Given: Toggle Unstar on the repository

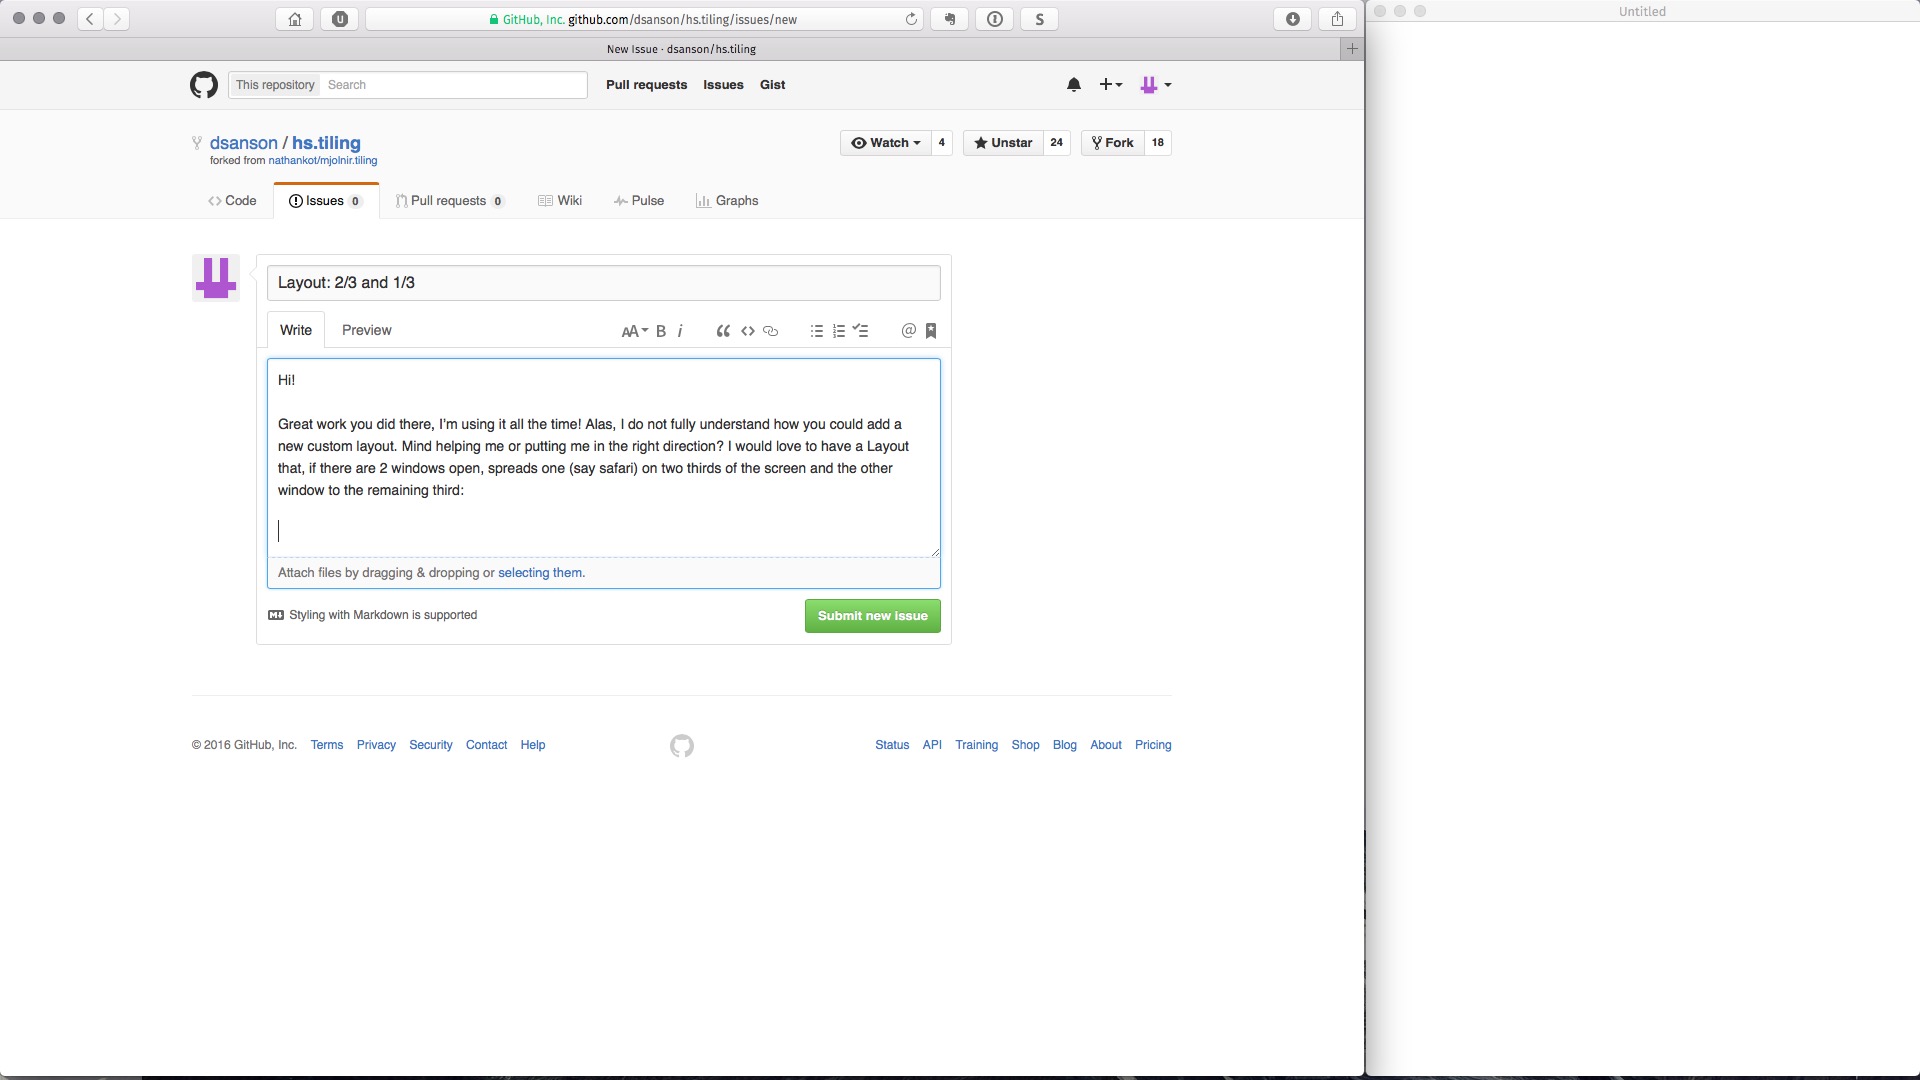Looking at the screenshot, I should pos(1003,143).
